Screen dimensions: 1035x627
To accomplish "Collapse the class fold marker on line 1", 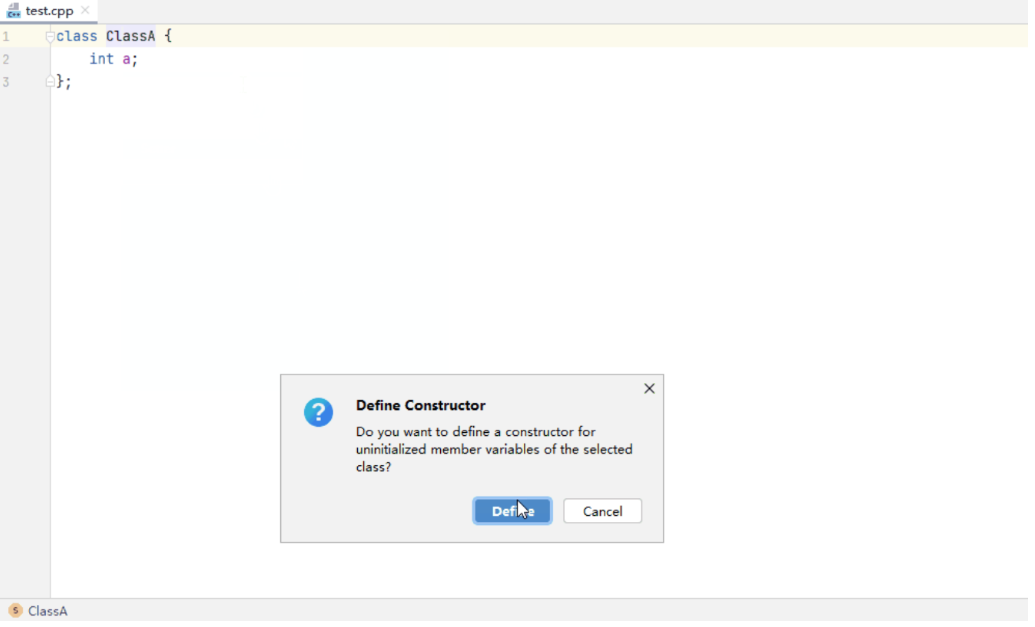I will (50, 36).
